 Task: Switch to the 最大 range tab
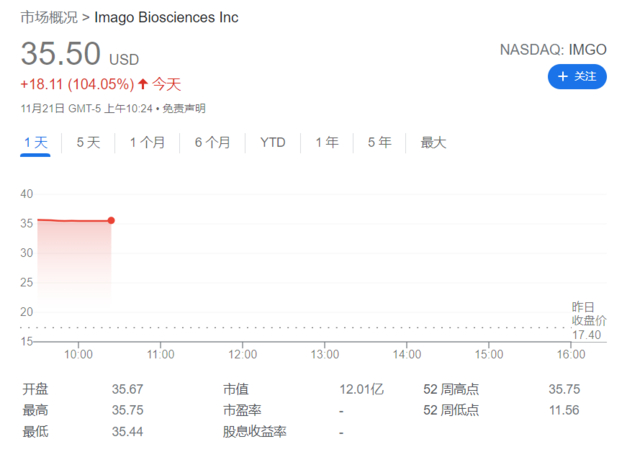(x=433, y=143)
